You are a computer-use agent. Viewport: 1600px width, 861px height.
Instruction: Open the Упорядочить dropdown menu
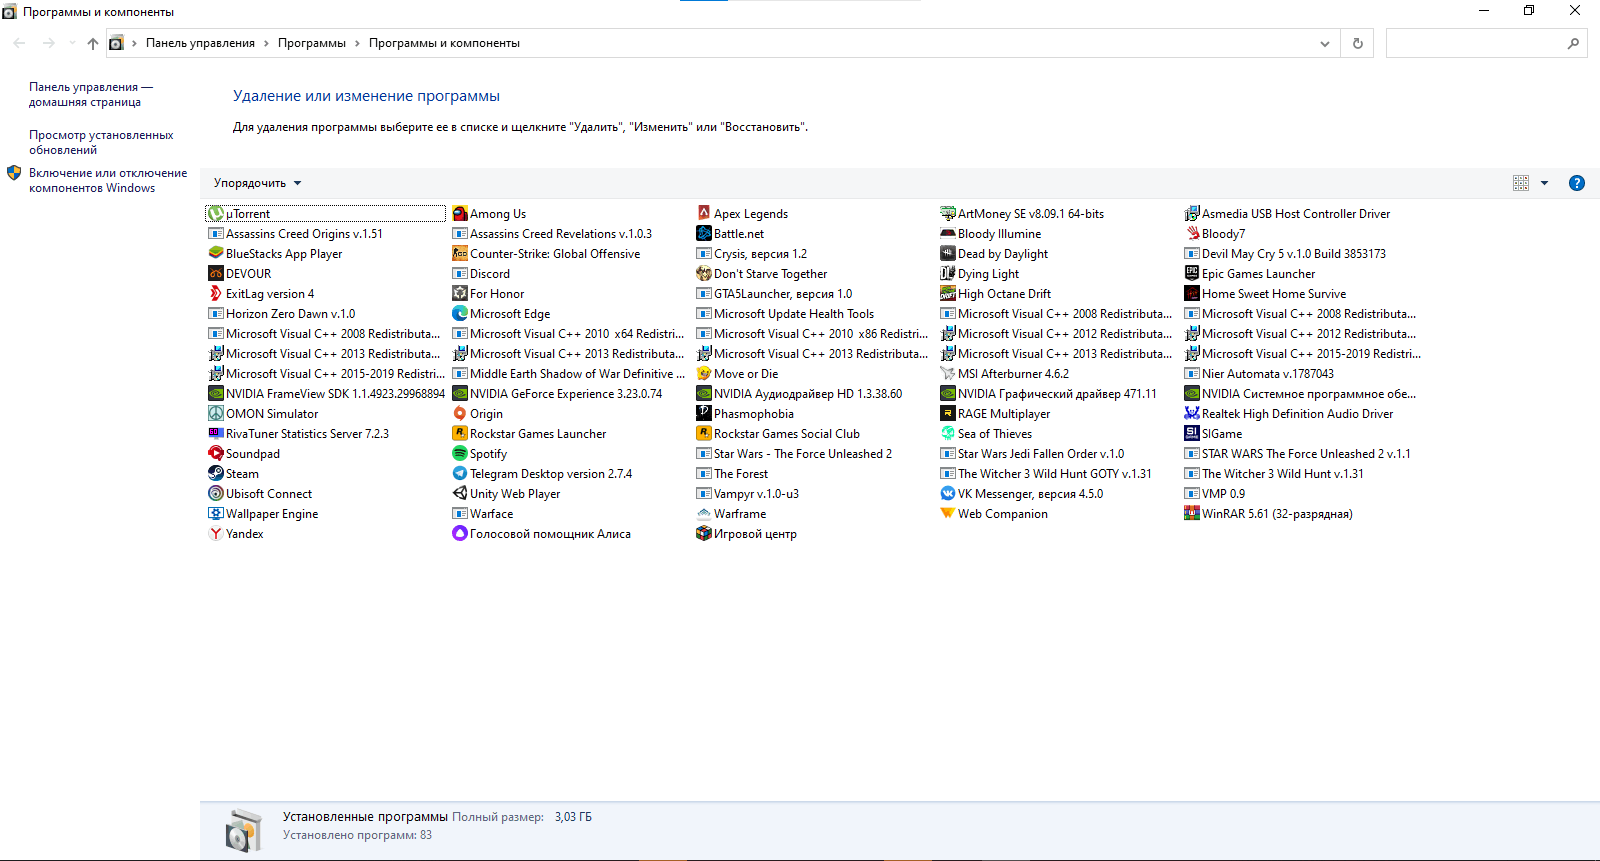click(257, 183)
